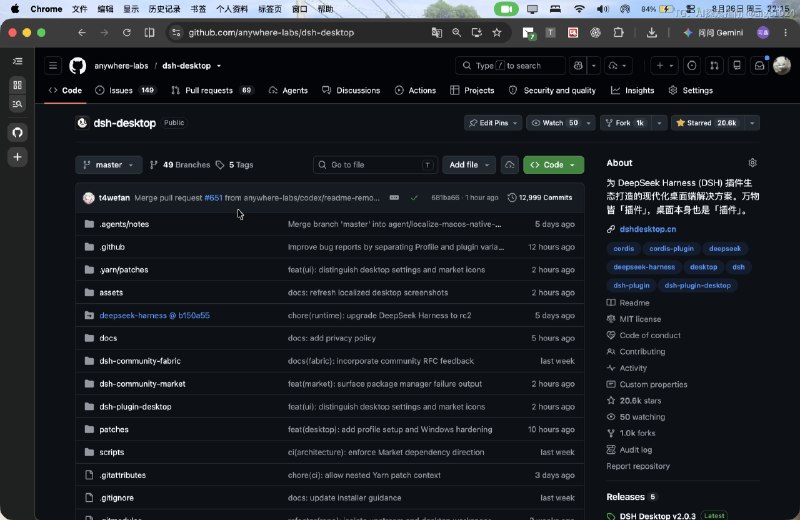Open Chrome extensions puzzle icon
Image resolution: width=800 pixels, height=520 pixels.
point(618,33)
